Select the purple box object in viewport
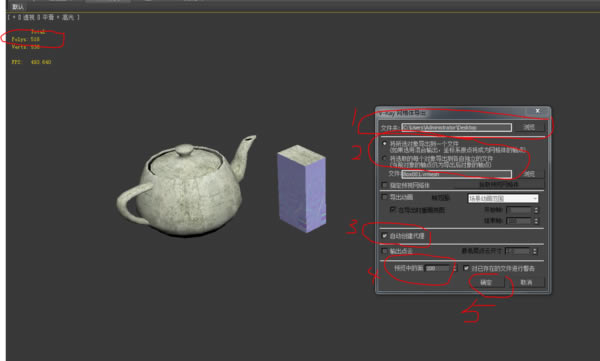This screenshot has width=600, height=361. pos(302,189)
